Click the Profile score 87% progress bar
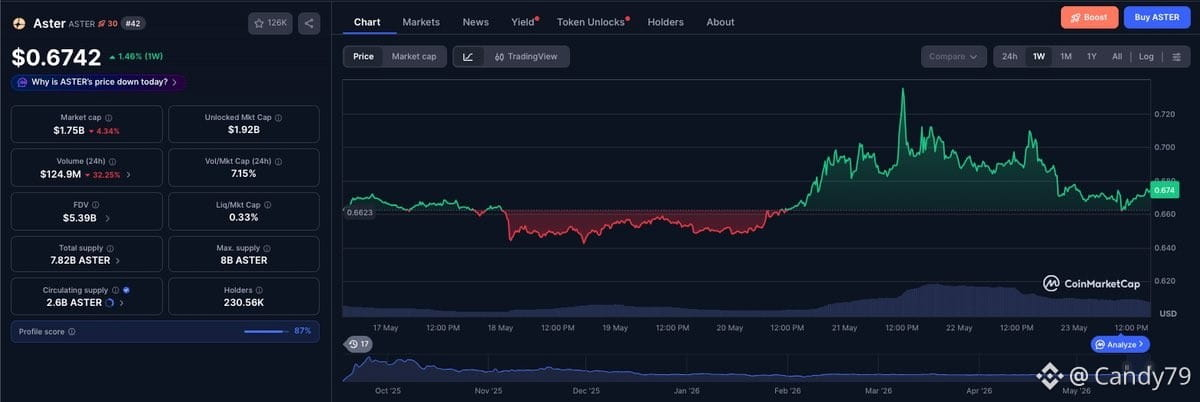 (265, 331)
